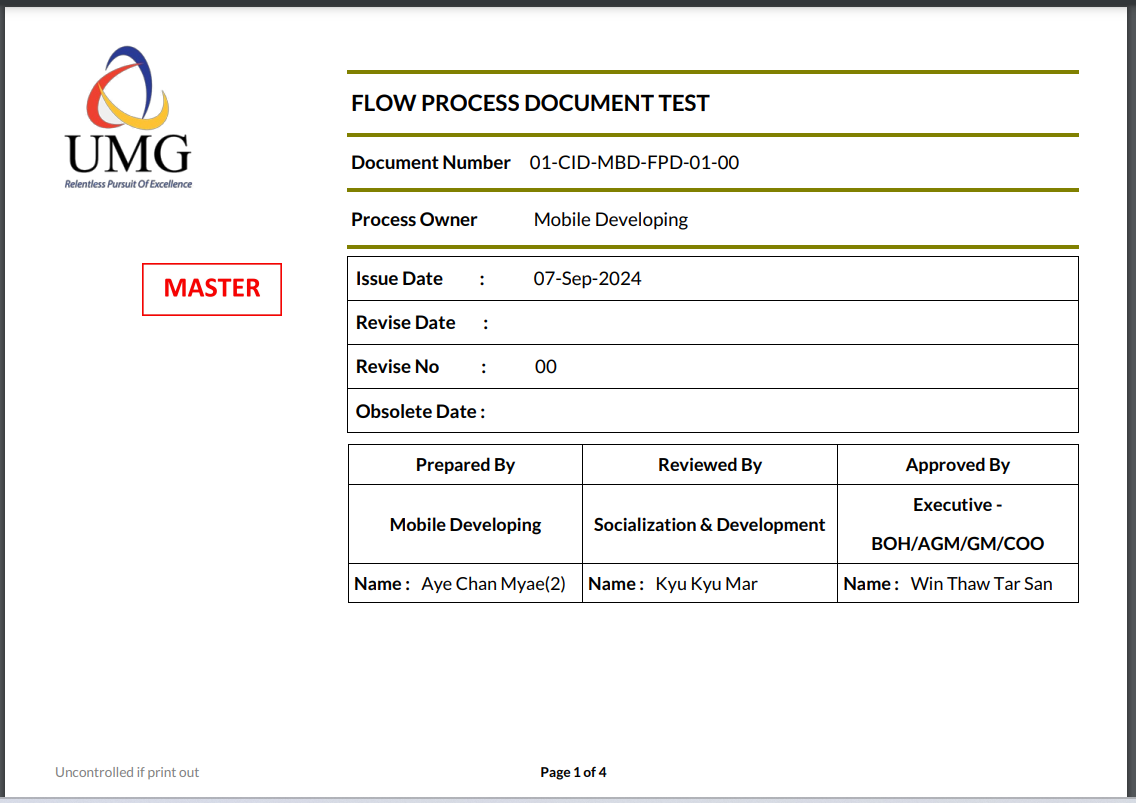This screenshot has height=803, width=1136.
Task: Click the 'Revise Date' label
Action: tap(405, 323)
